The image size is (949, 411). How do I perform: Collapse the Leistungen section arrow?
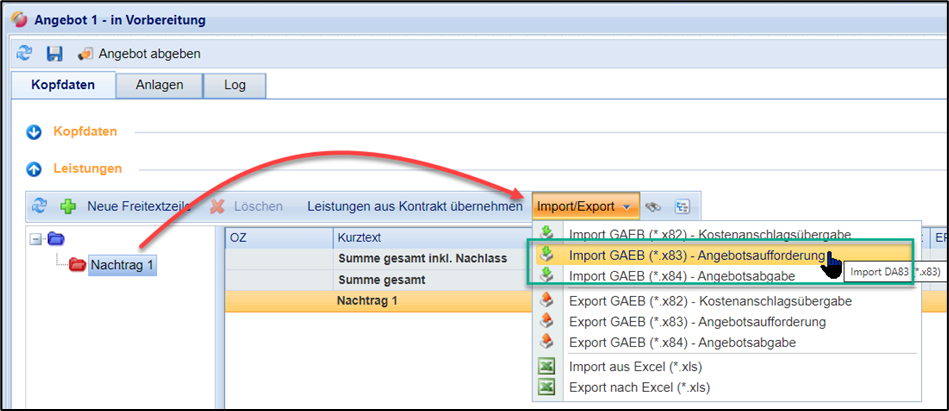click(33, 169)
